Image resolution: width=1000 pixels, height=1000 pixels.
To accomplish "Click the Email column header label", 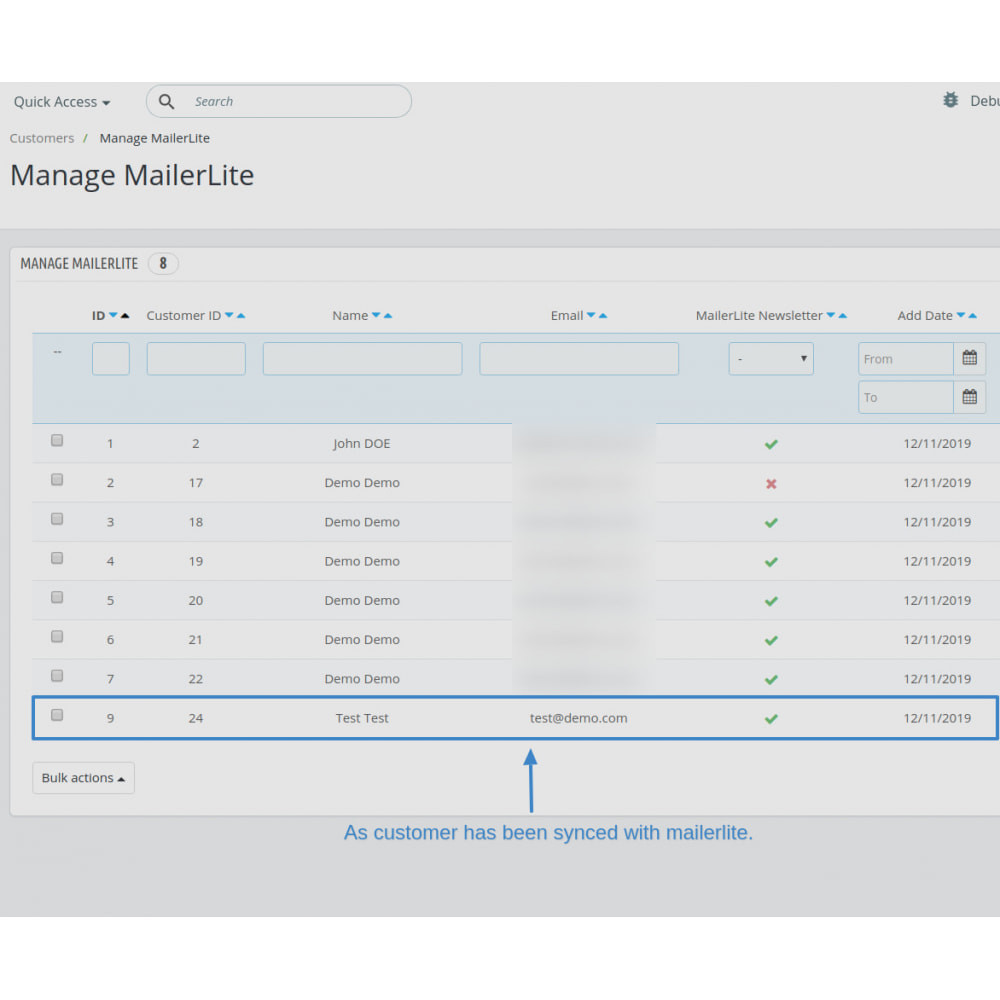I will [x=567, y=316].
